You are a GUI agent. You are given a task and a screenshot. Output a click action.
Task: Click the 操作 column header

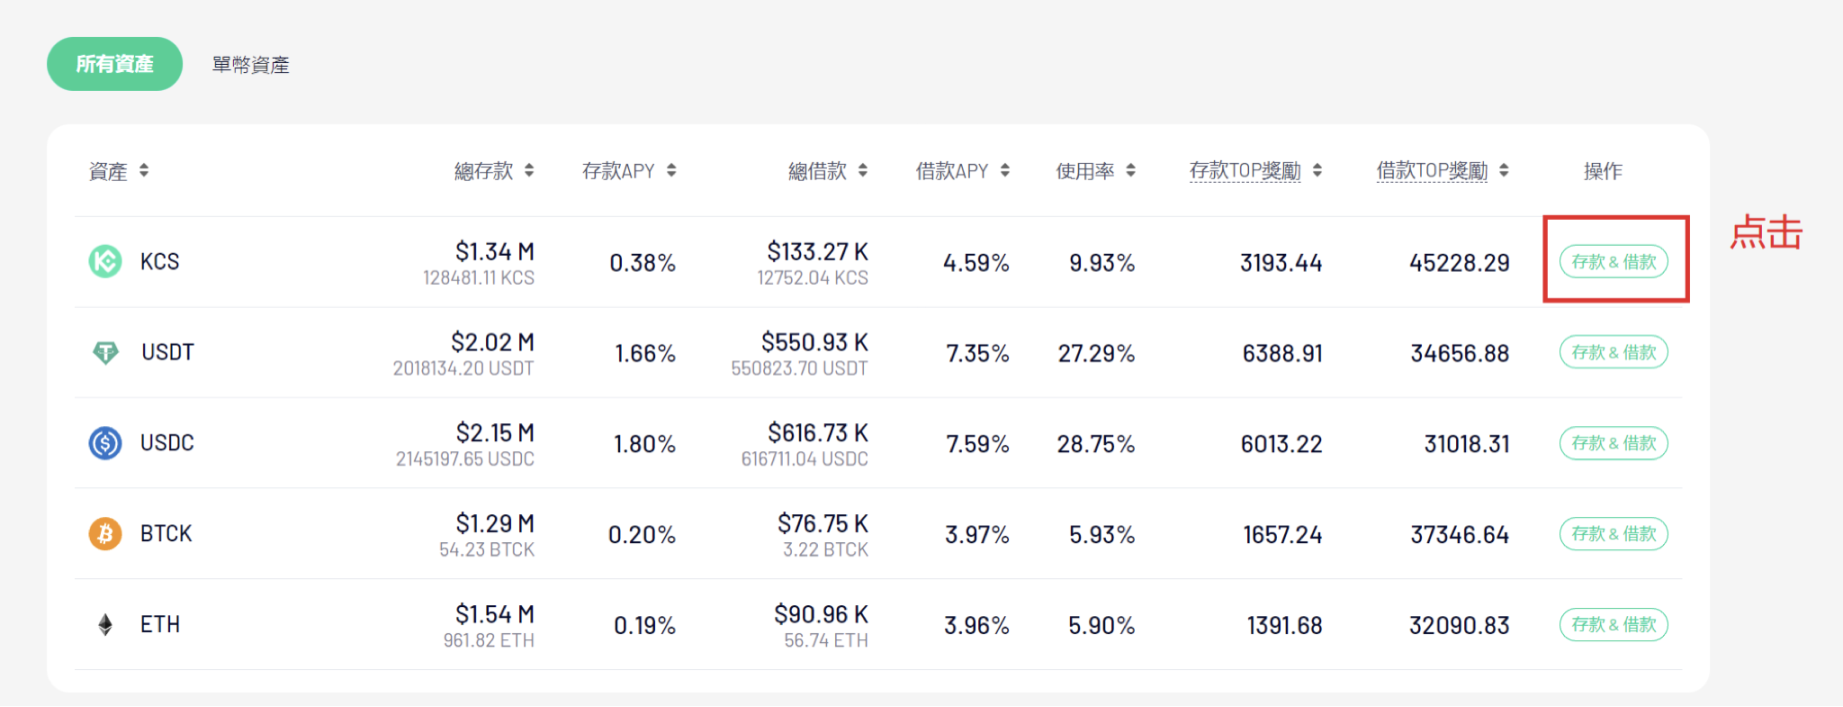(x=1603, y=171)
